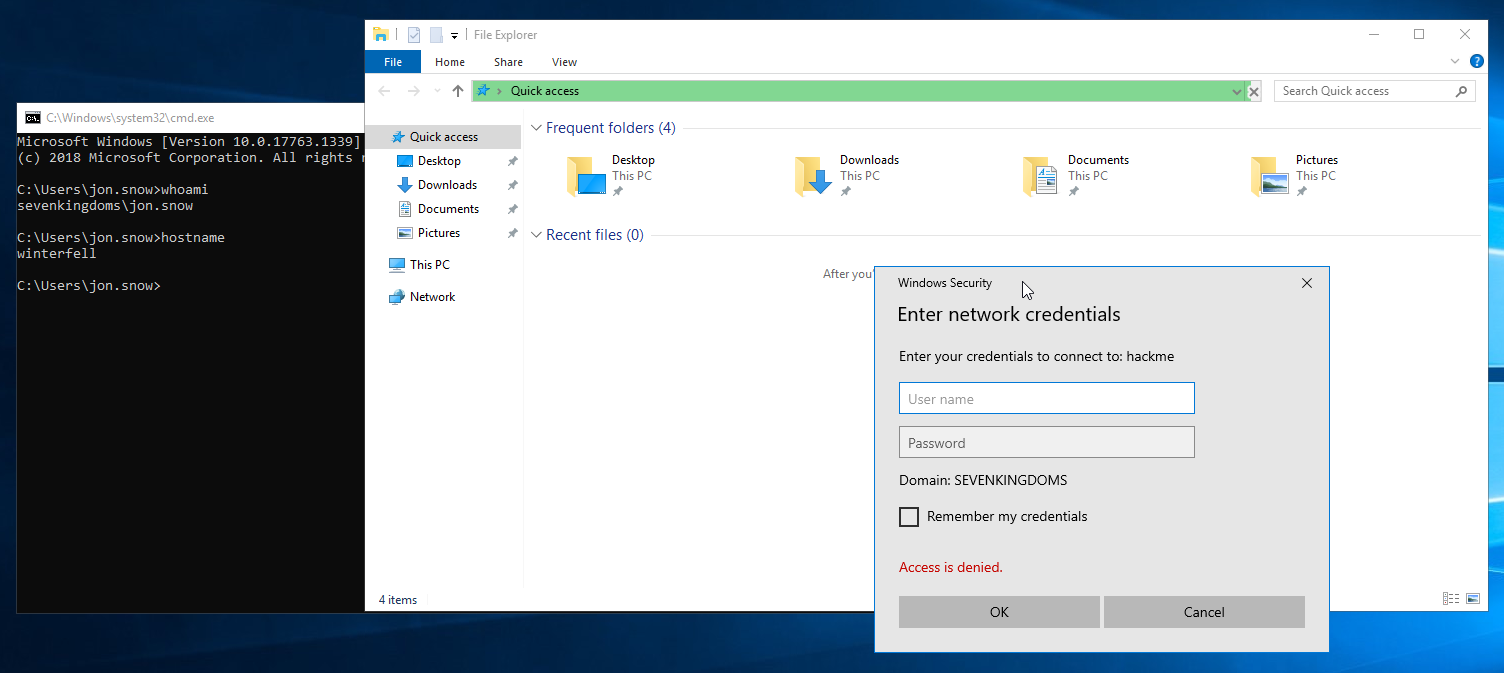Click the 'sevenkingdoms\jon.snow' output in cmd window
1504x673 pixels.
click(x=105, y=206)
